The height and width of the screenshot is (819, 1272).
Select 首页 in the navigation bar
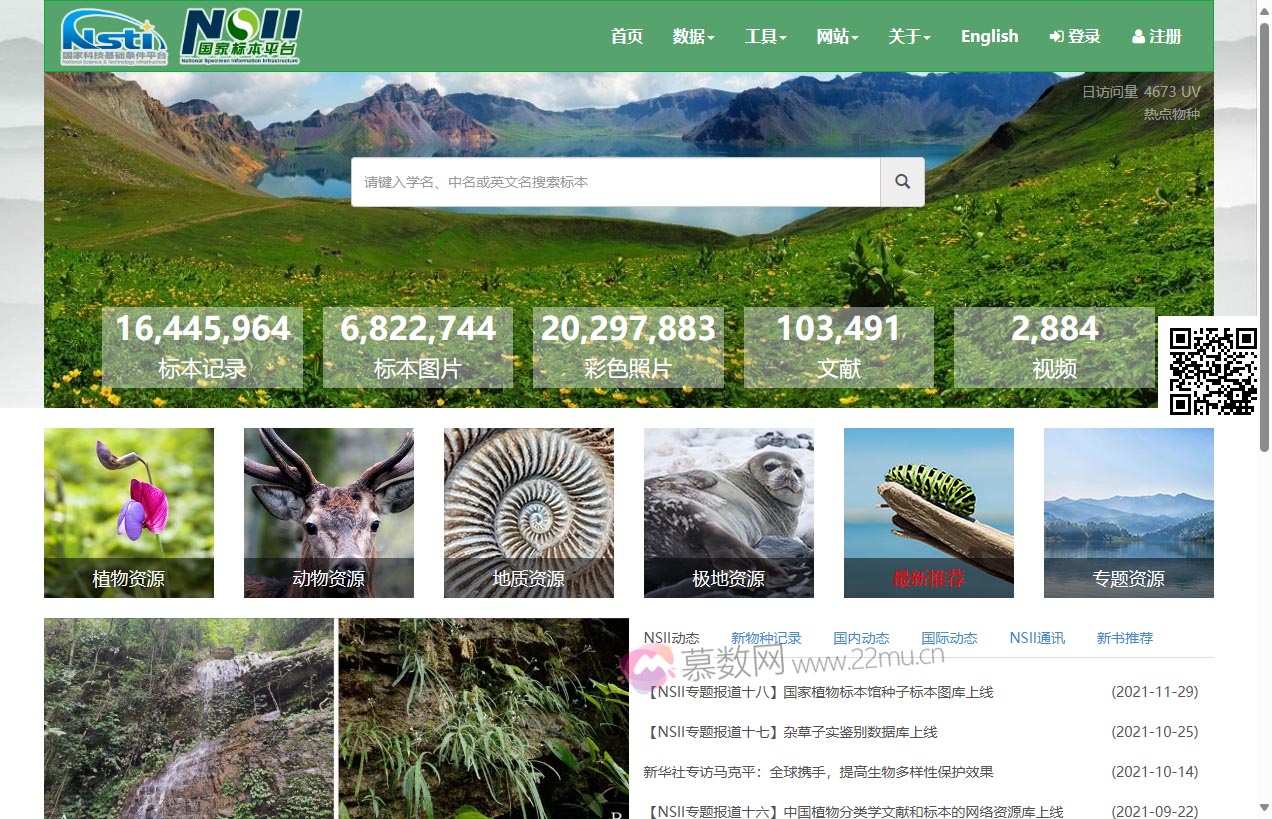[627, 36]
